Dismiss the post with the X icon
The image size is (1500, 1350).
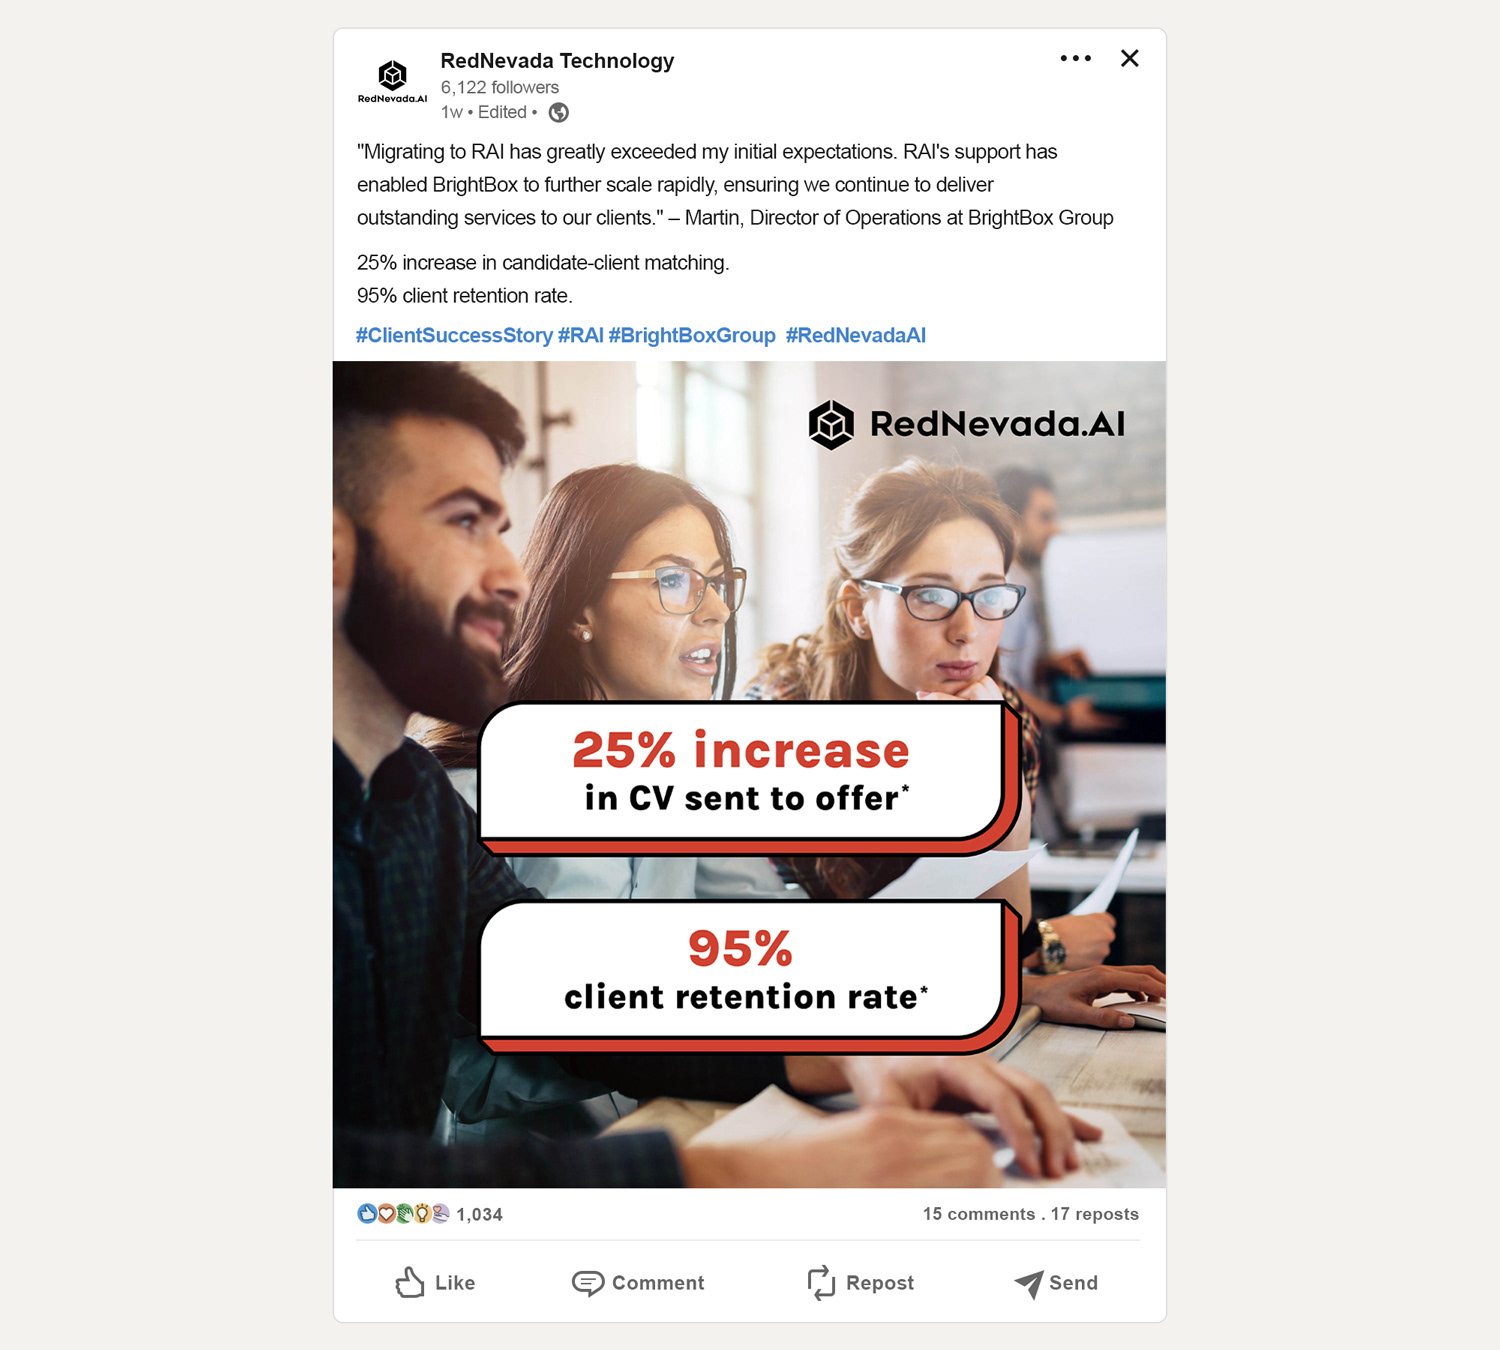pyautogui.click(x=1130, y=58)
